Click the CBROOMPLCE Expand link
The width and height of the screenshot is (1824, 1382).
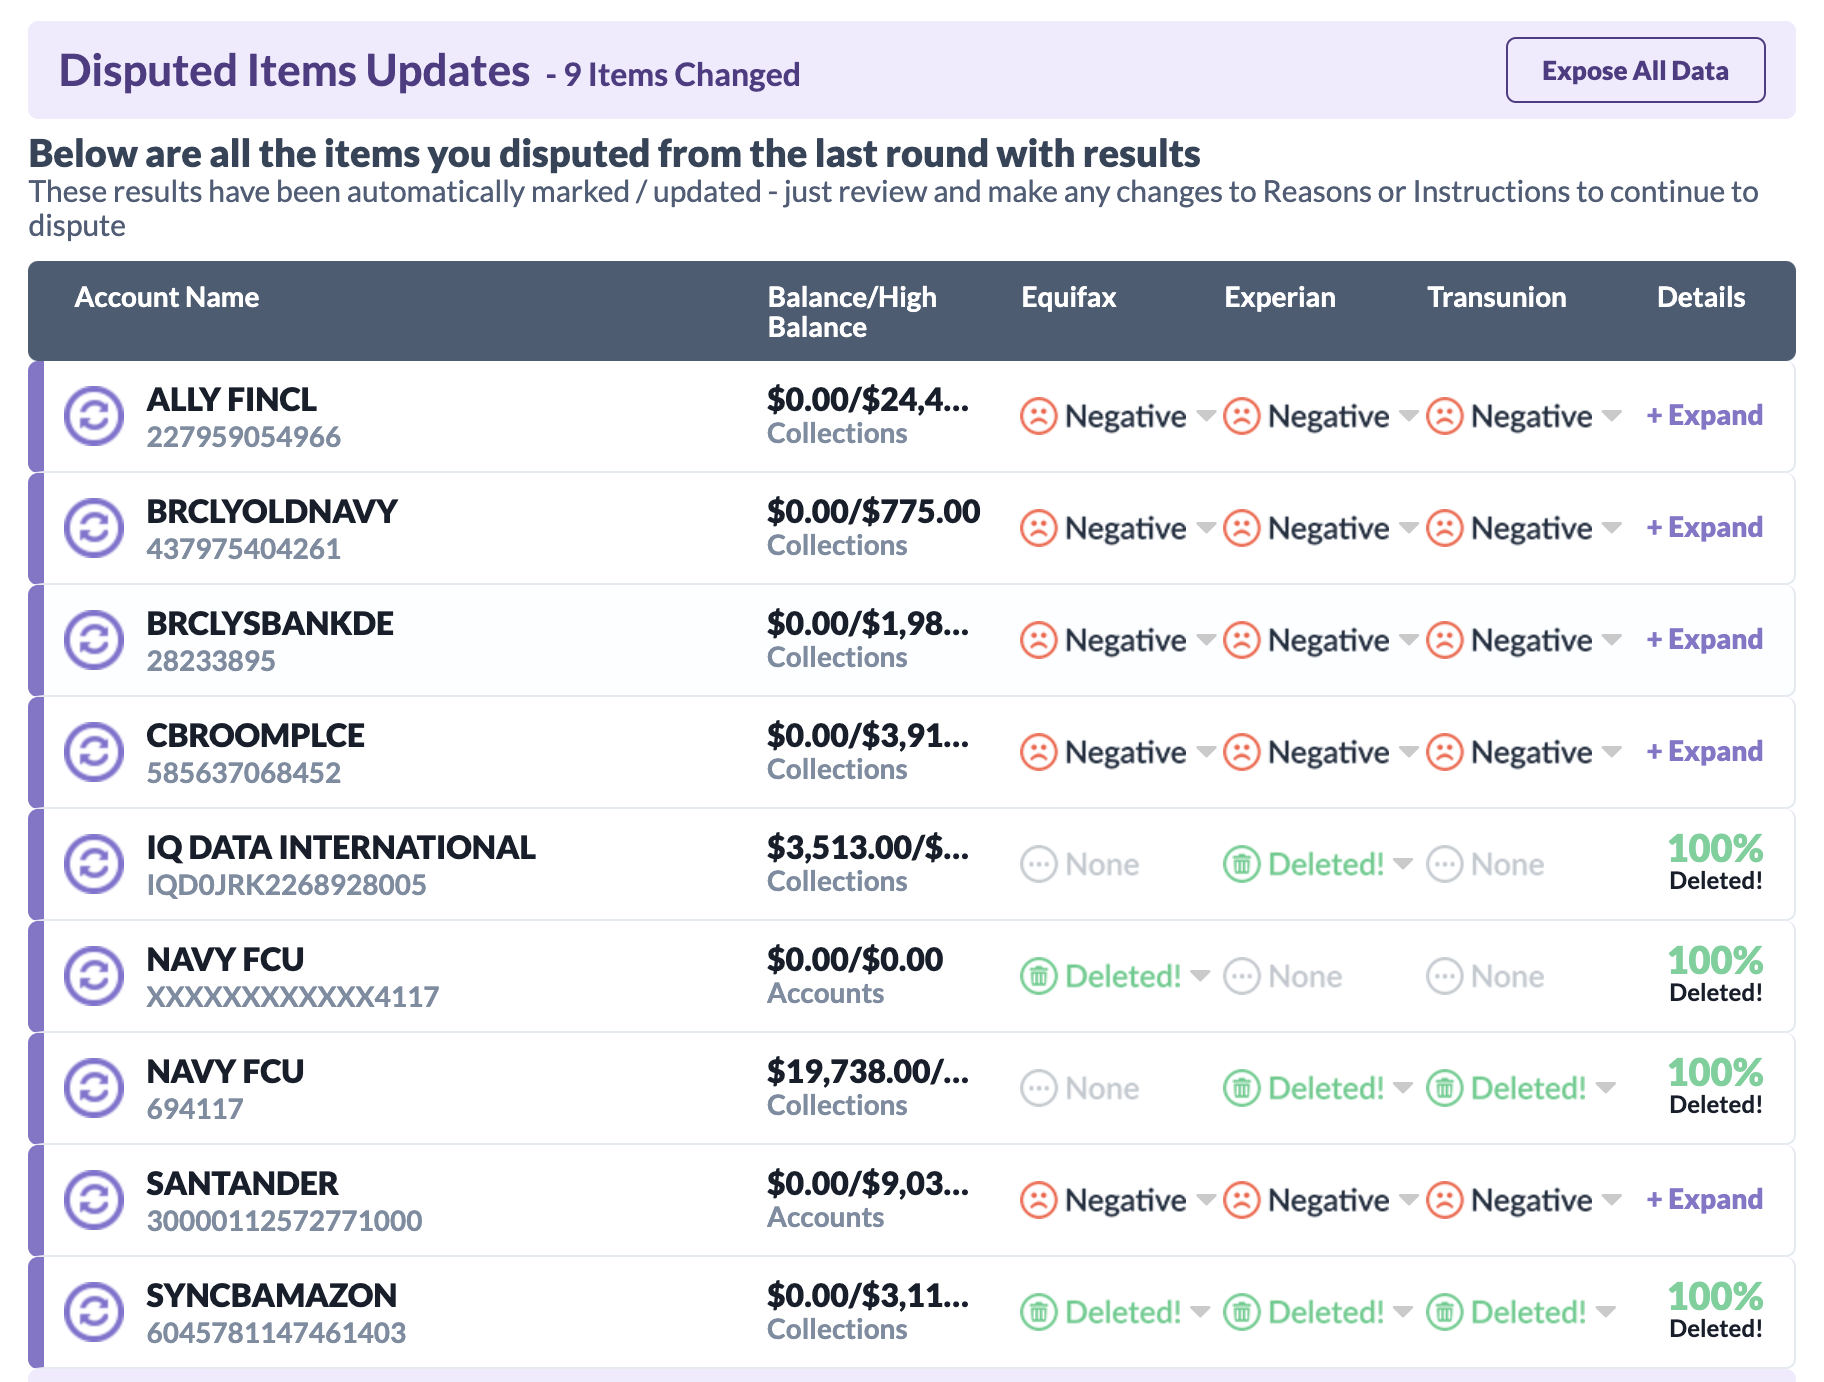pos(1704,752)
